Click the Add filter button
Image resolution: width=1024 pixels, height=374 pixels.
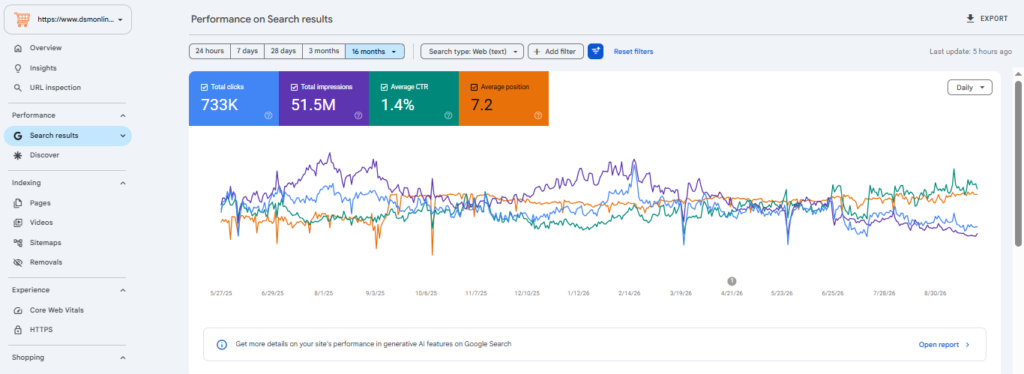point(555,52)
